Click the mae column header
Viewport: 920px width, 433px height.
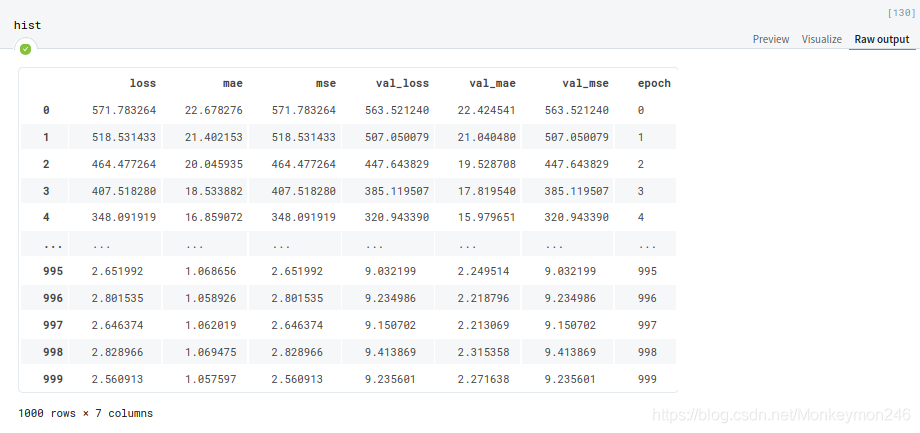(233, 83)
